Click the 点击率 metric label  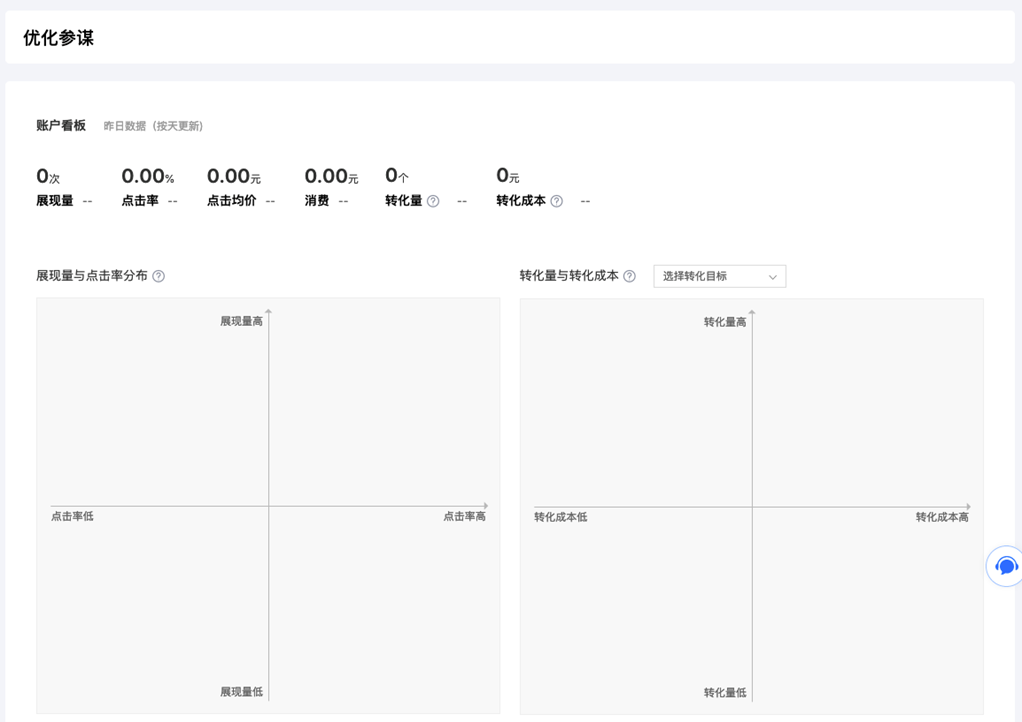pos(140,201)
